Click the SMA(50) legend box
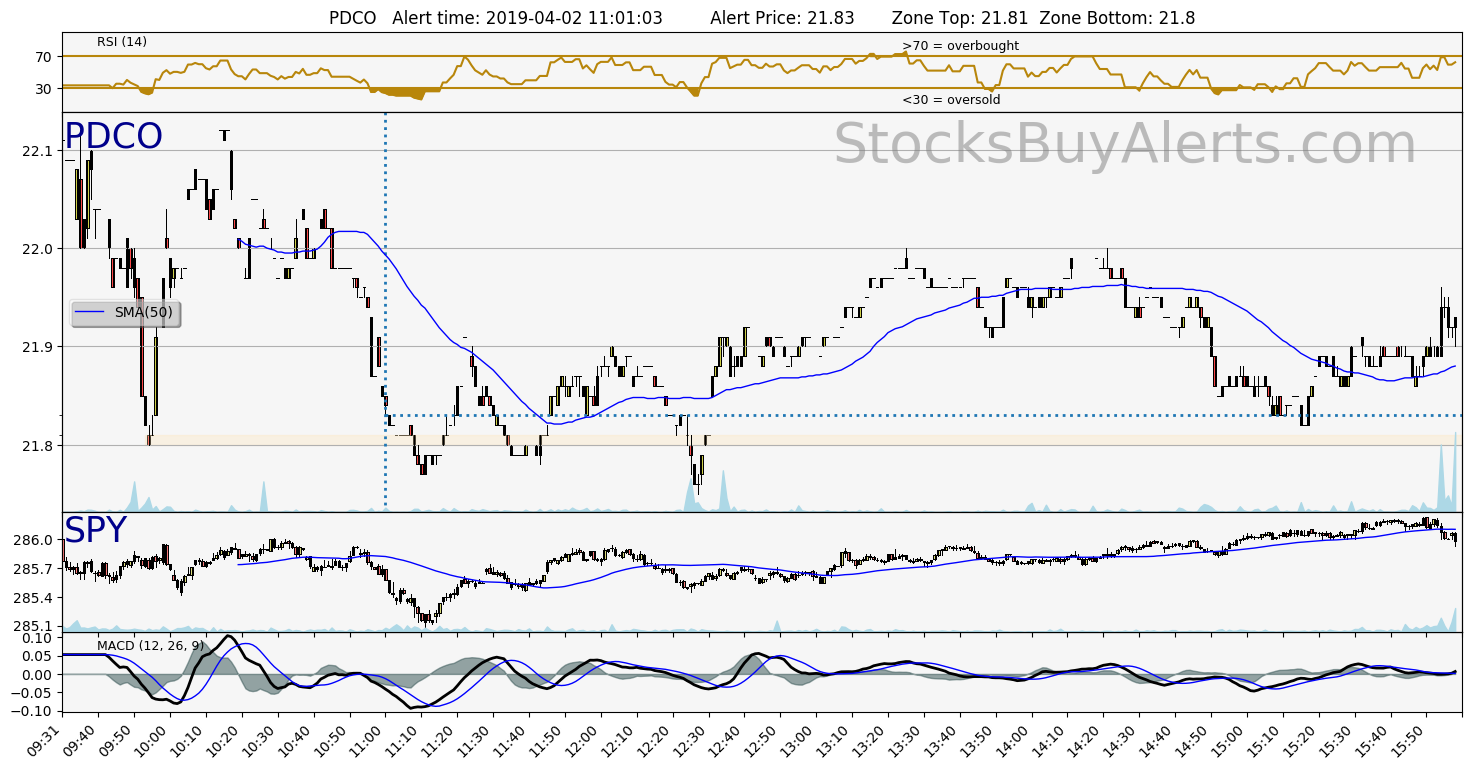This screenshot has width=1475, height=770. (126, 313)
